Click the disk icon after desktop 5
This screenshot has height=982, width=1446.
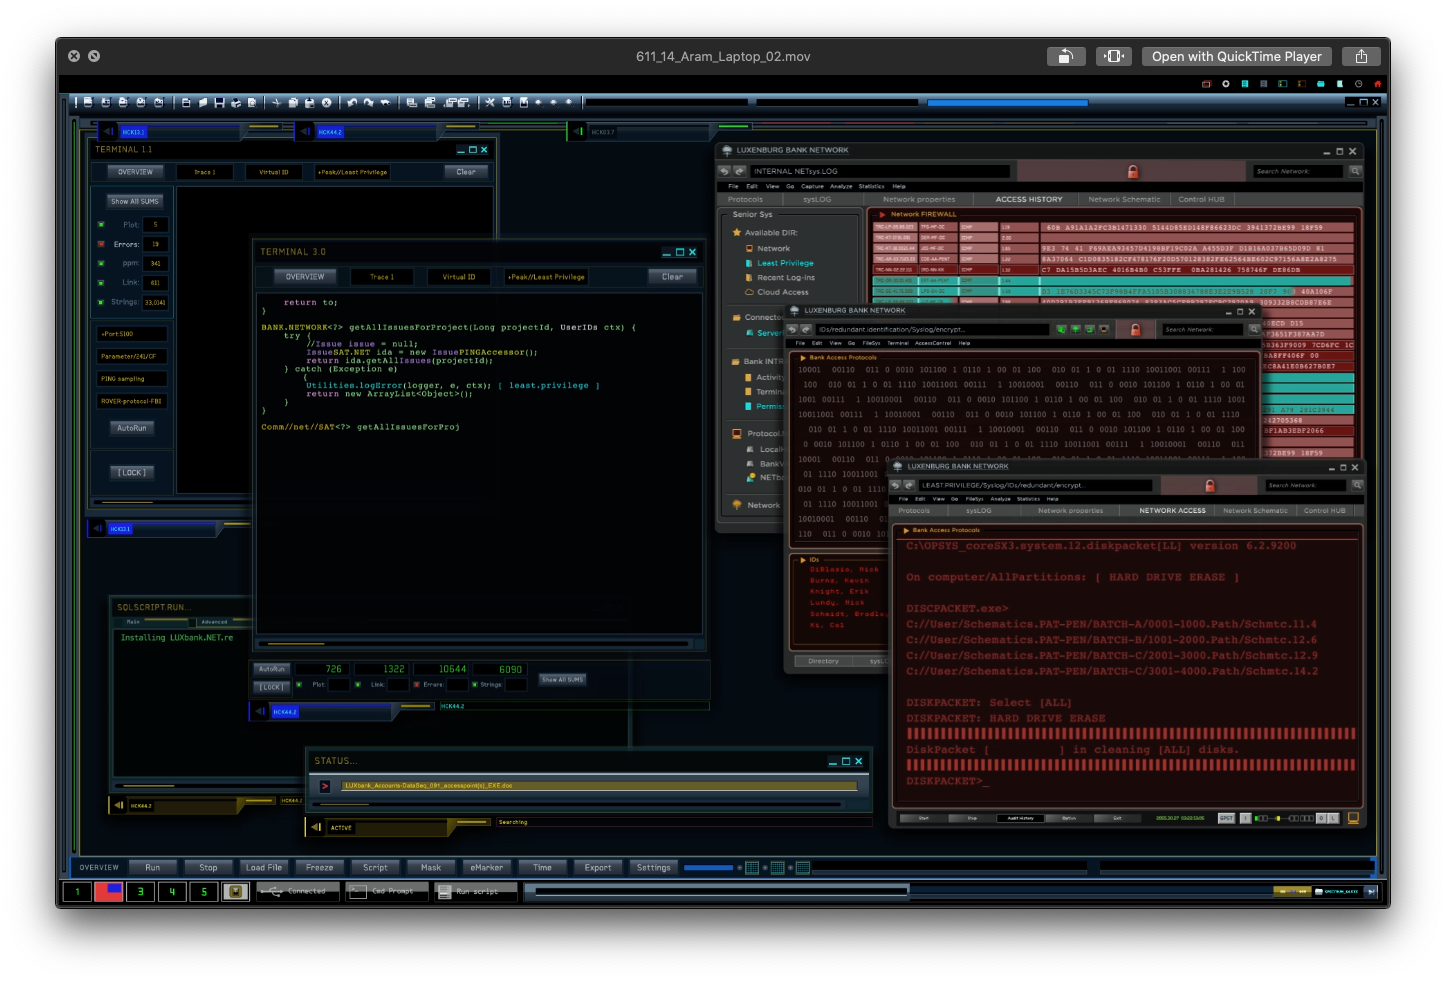(236, 891)
